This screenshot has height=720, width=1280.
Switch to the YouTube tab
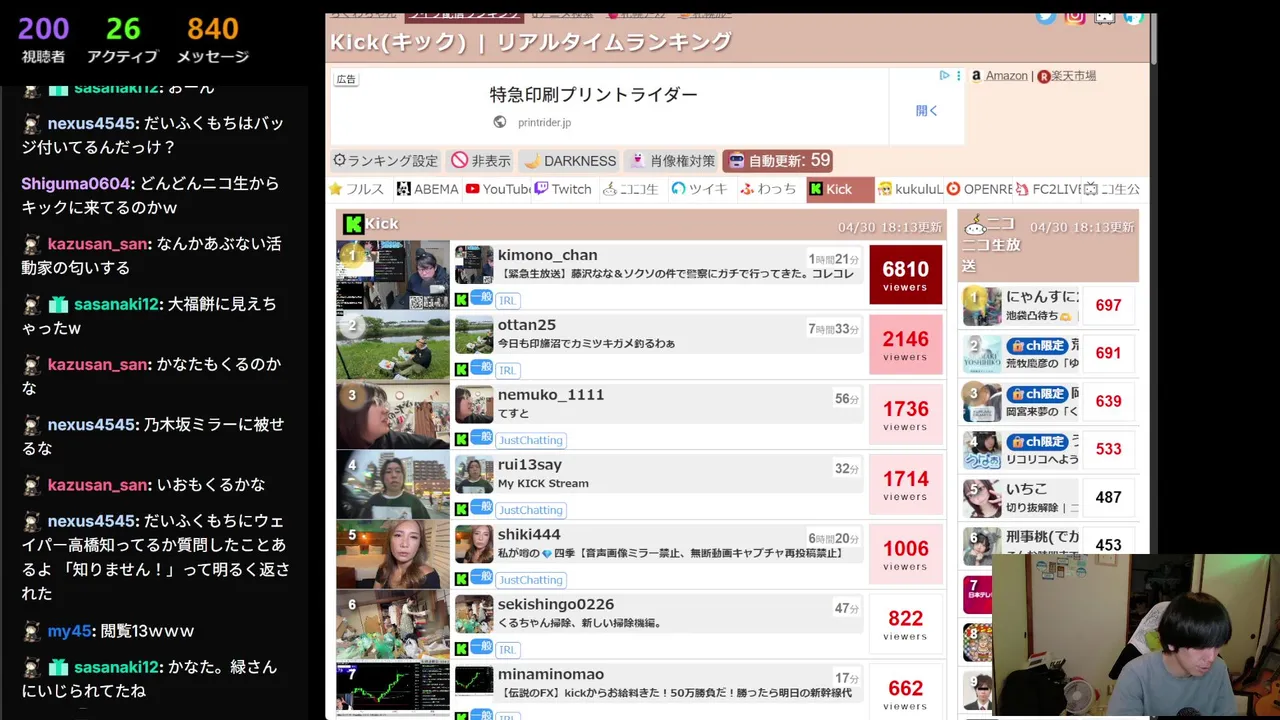point(498,189)
